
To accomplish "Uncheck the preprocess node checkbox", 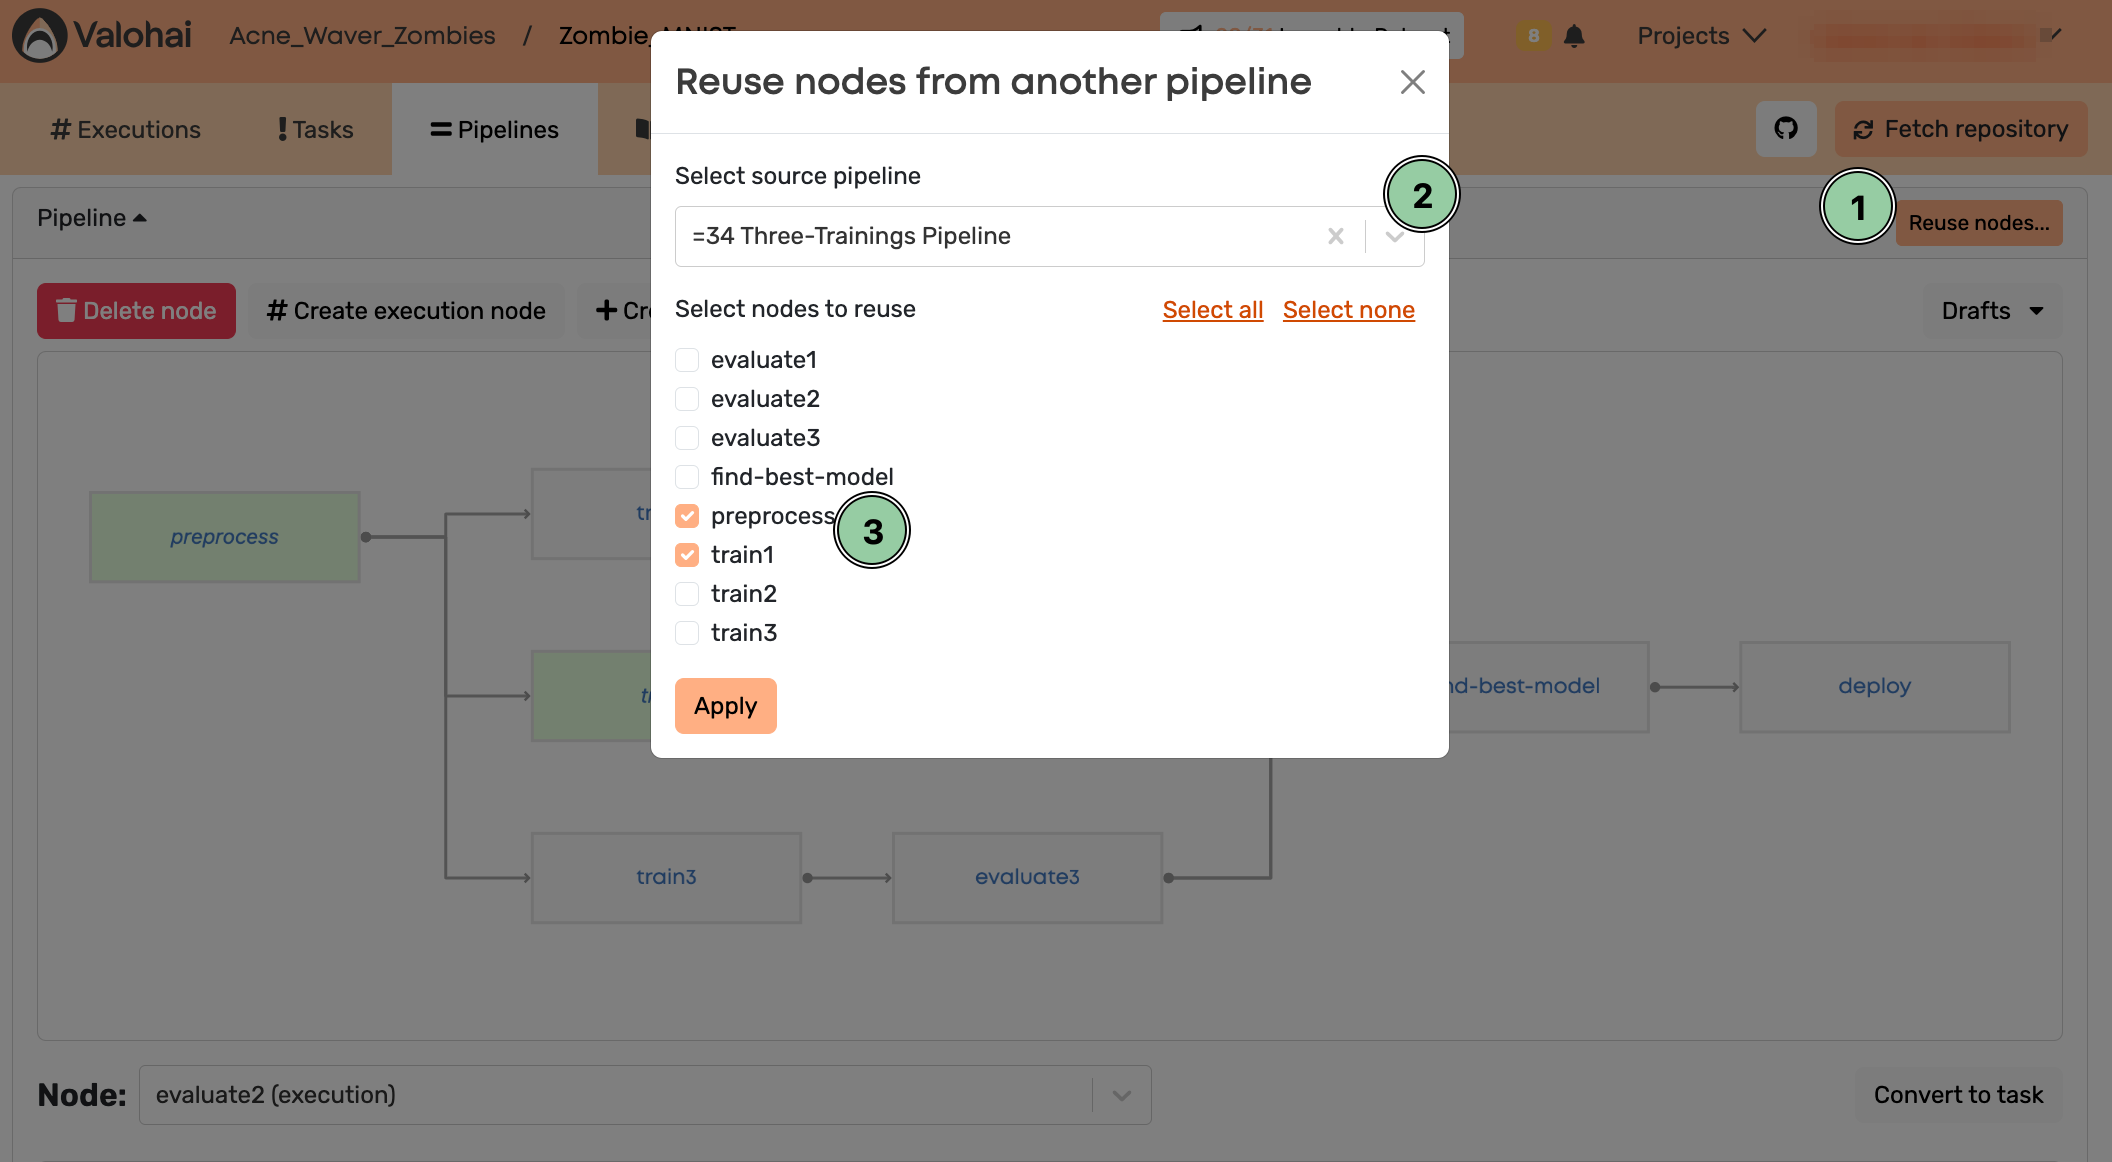I will pyautogui.click(x=687, y=516).
